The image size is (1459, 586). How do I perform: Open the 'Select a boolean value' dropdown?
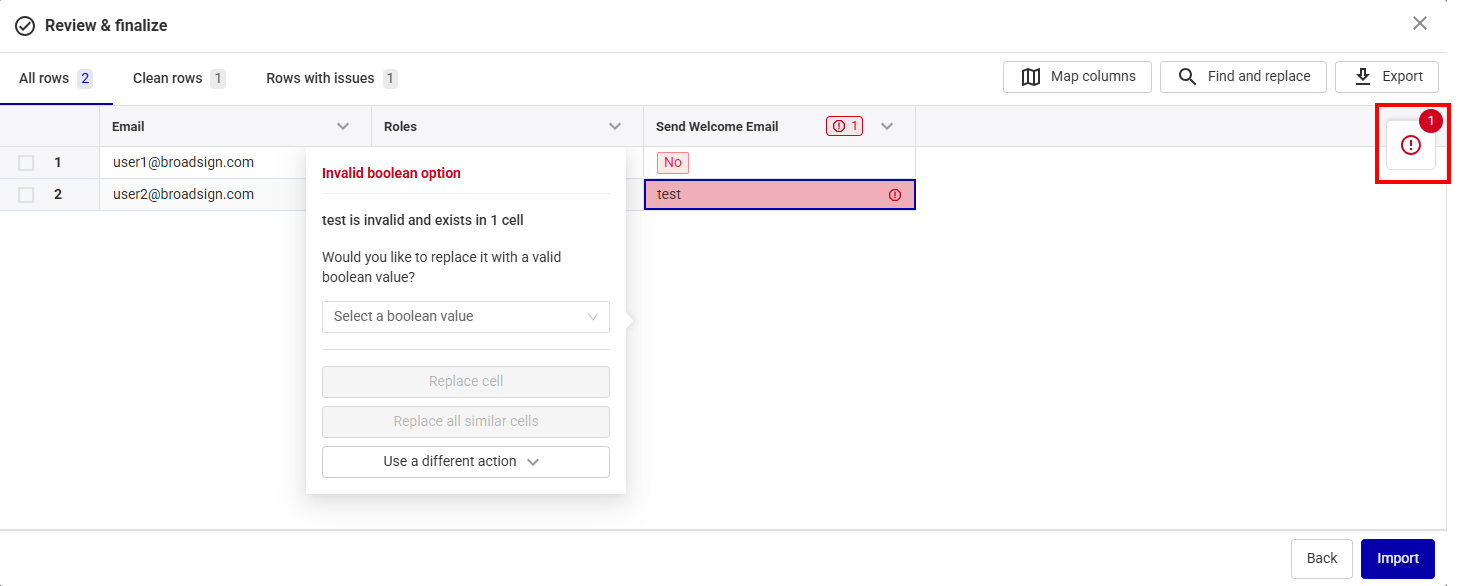[465, 317]
